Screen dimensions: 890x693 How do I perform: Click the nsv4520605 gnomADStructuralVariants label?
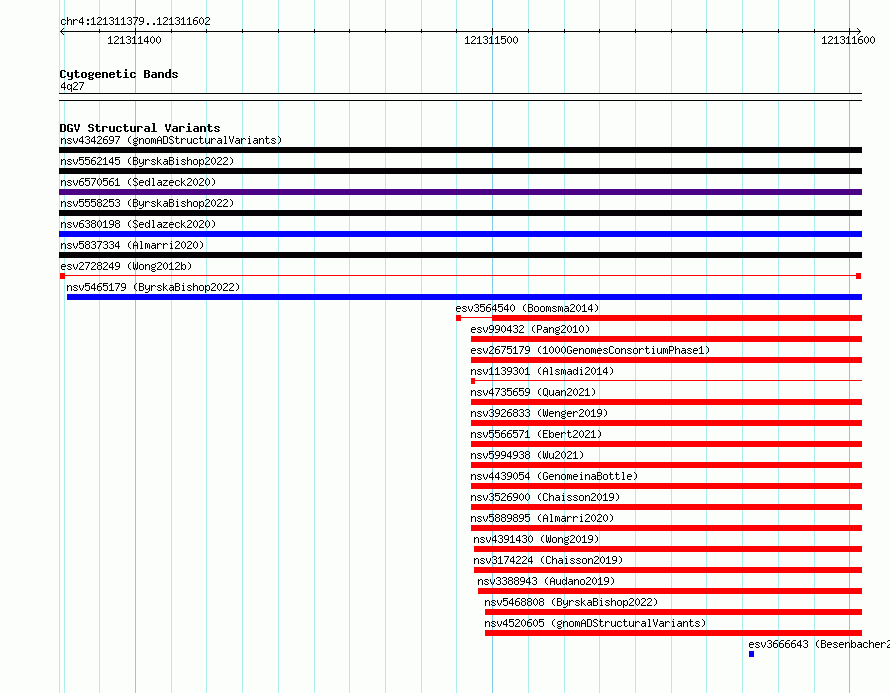pyautogui.click(x=595, y=623)
